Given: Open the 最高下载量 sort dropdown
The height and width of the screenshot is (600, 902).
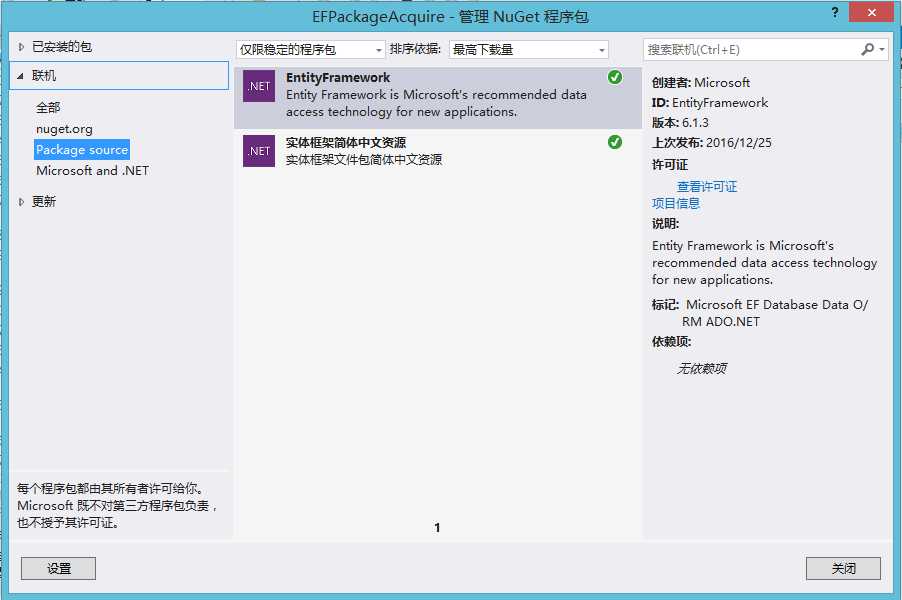Looking at the screenshot, I should tap(529, 49).
